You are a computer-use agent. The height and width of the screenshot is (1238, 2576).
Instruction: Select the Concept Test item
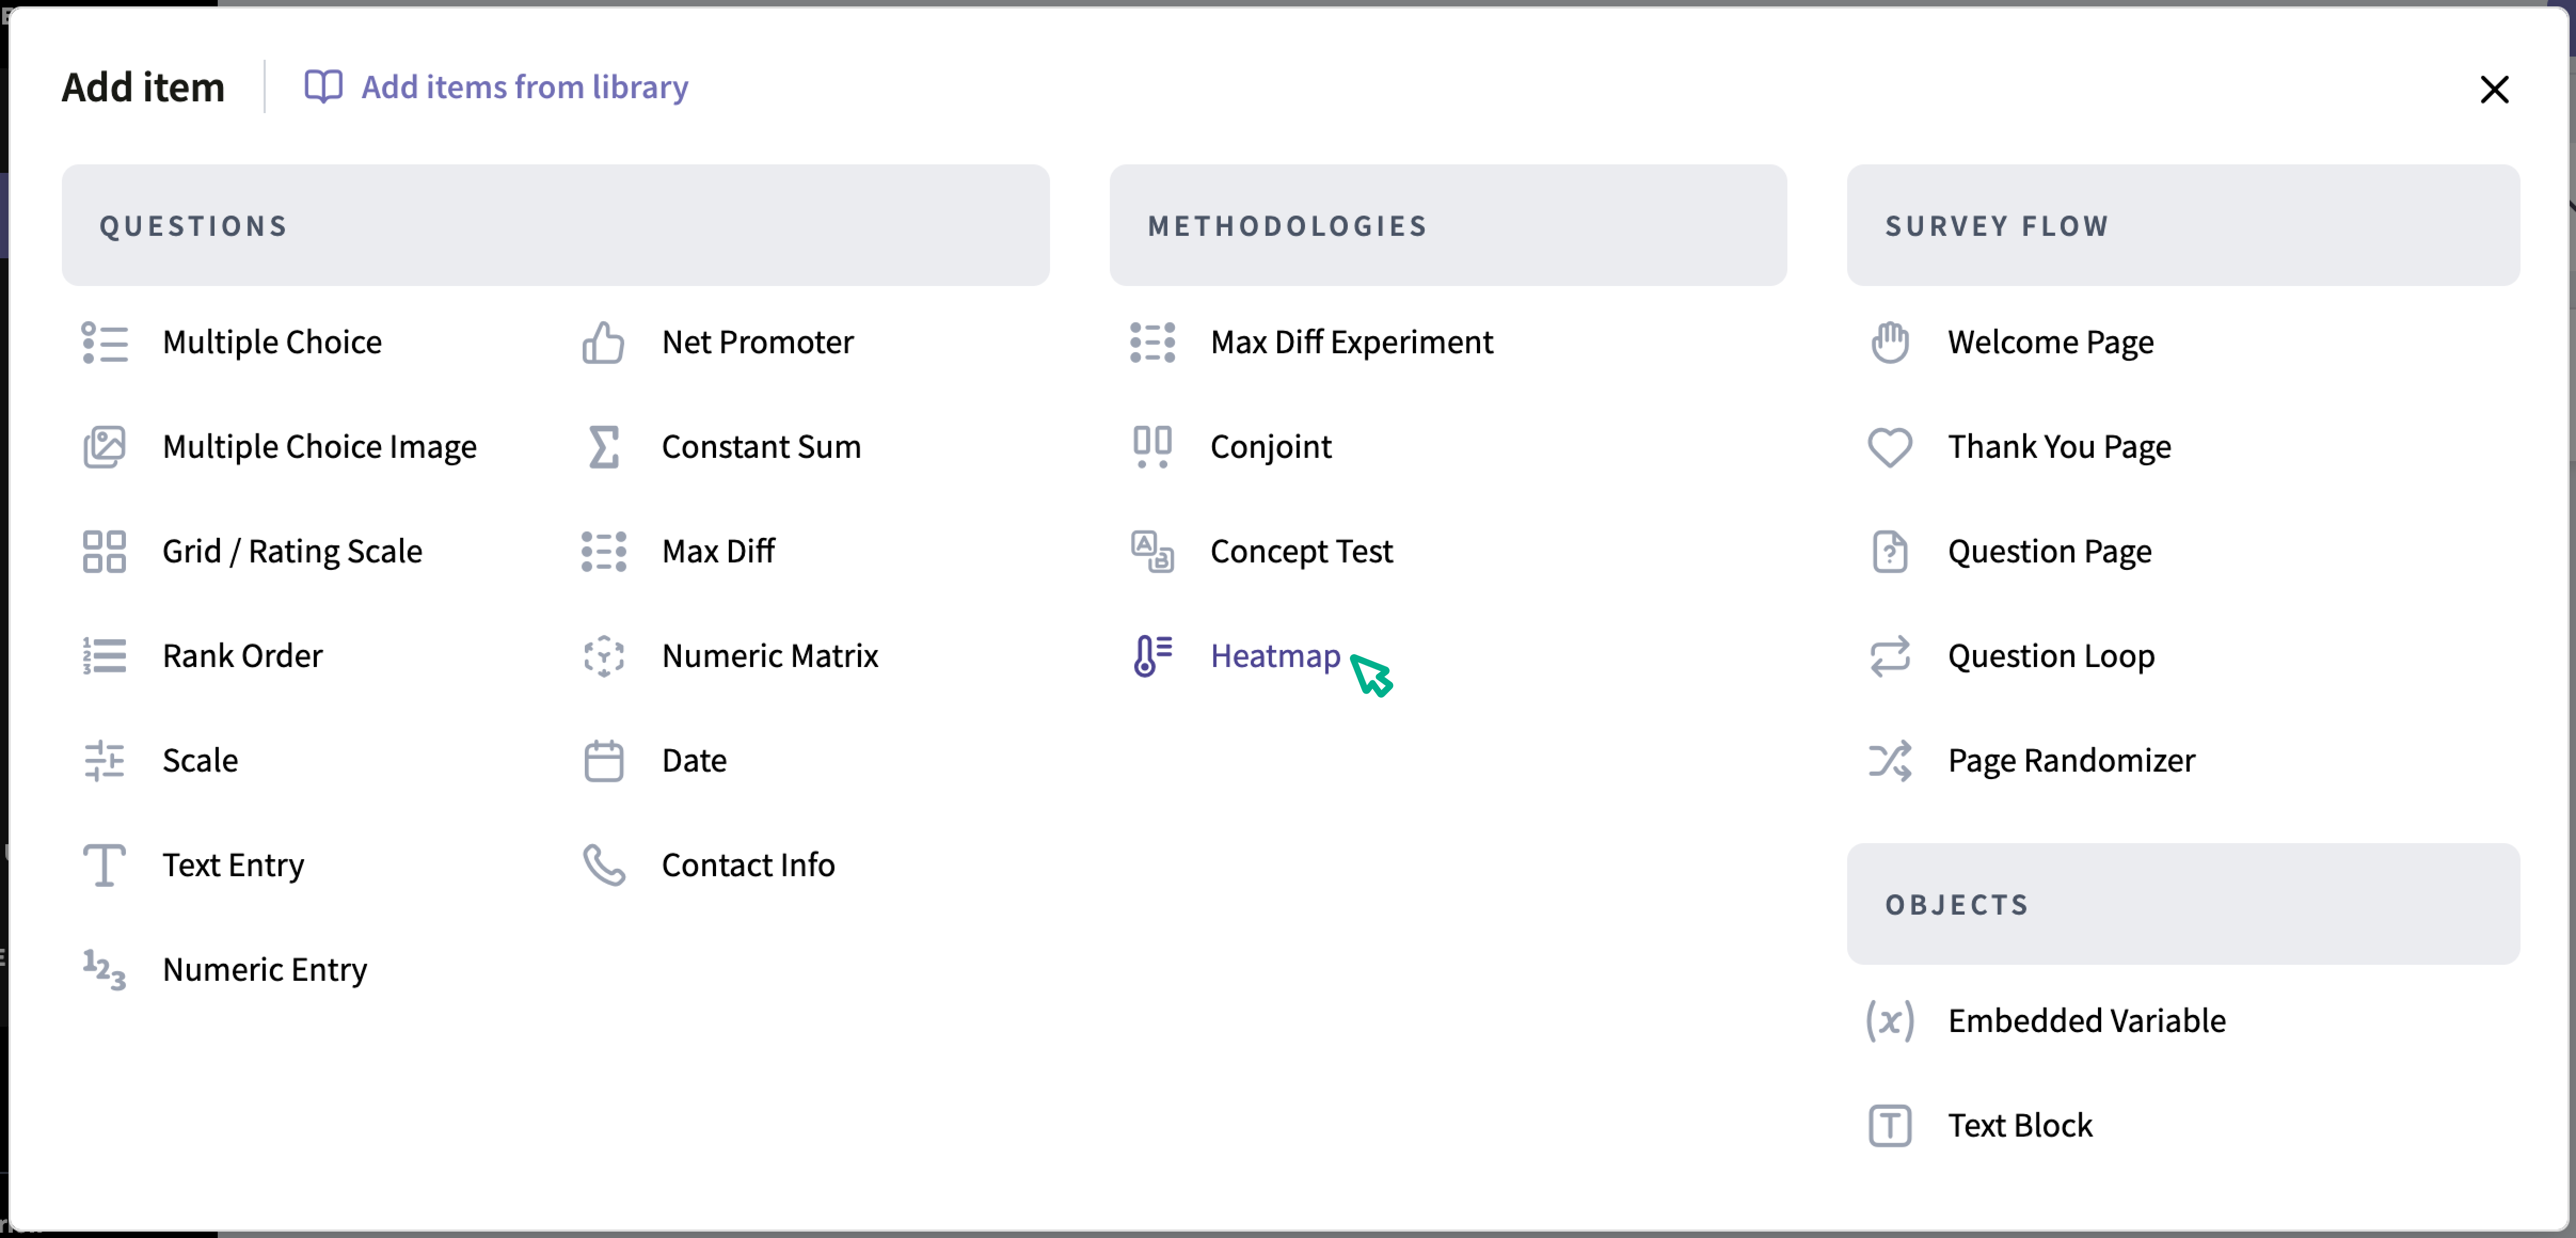(1300, 552)
